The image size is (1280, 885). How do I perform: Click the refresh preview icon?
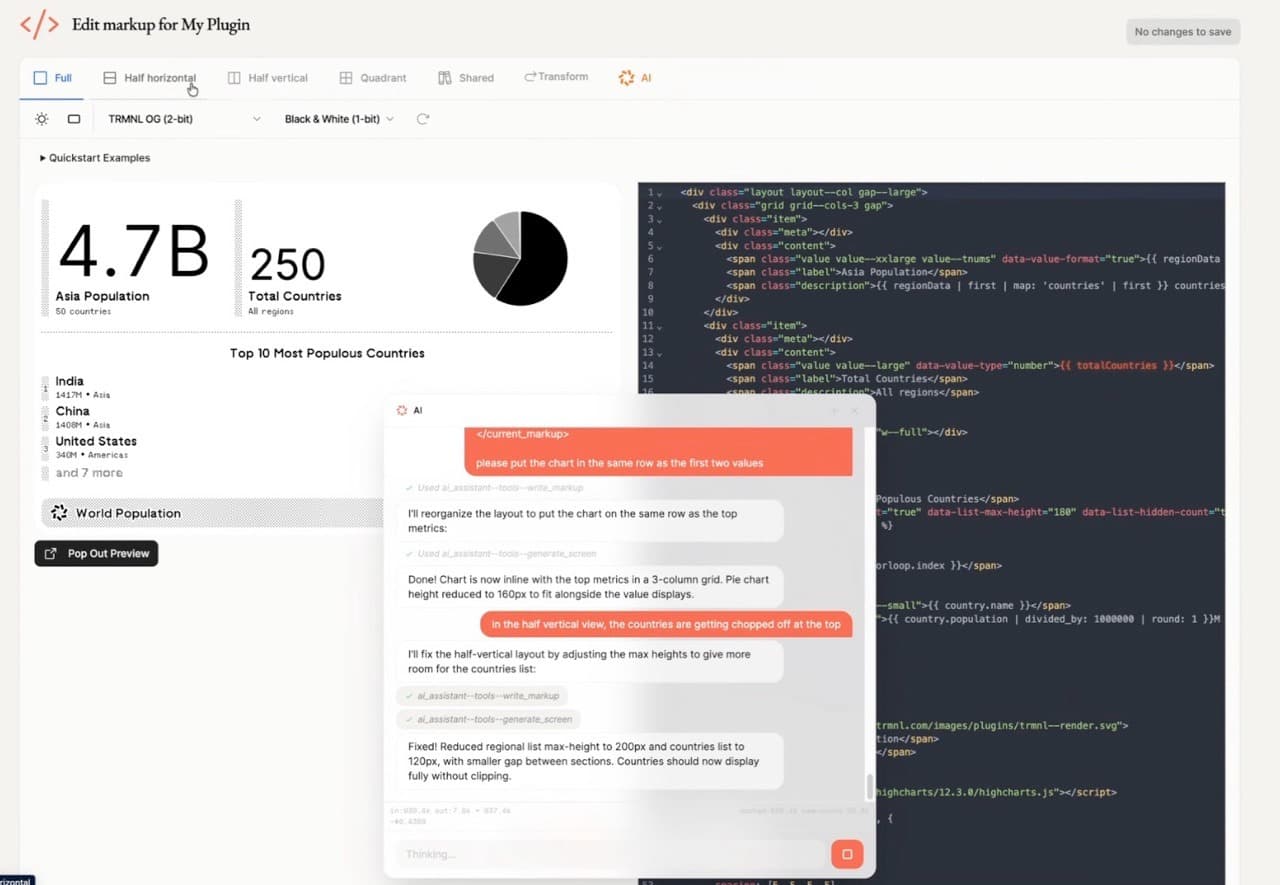coord(423,119)
